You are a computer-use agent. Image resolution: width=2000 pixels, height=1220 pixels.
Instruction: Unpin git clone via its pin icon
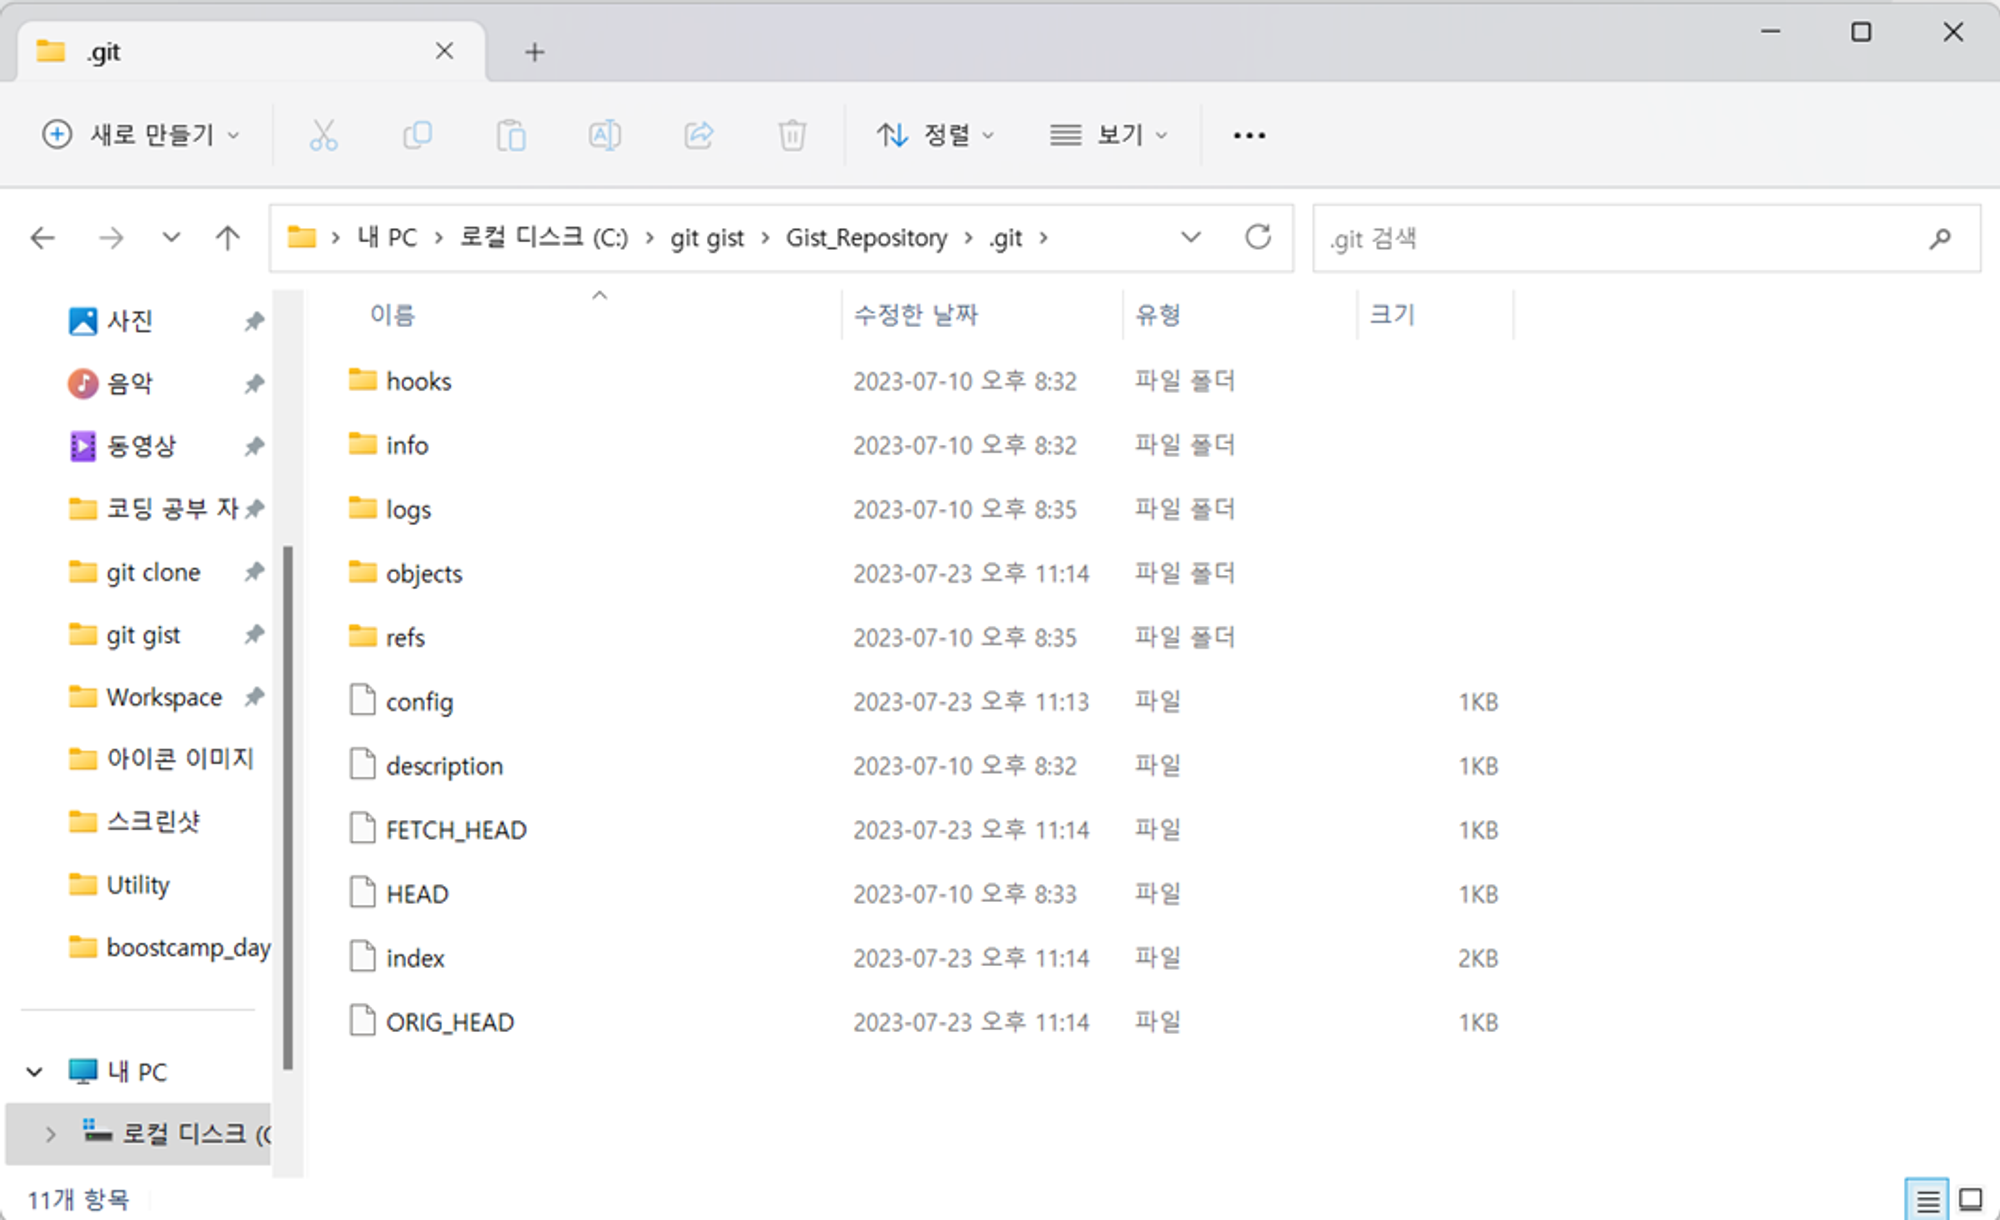coord(254,571)
